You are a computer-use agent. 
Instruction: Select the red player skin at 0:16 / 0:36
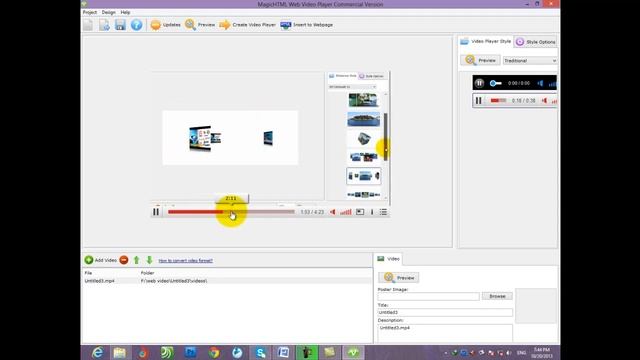click(514, 100)
